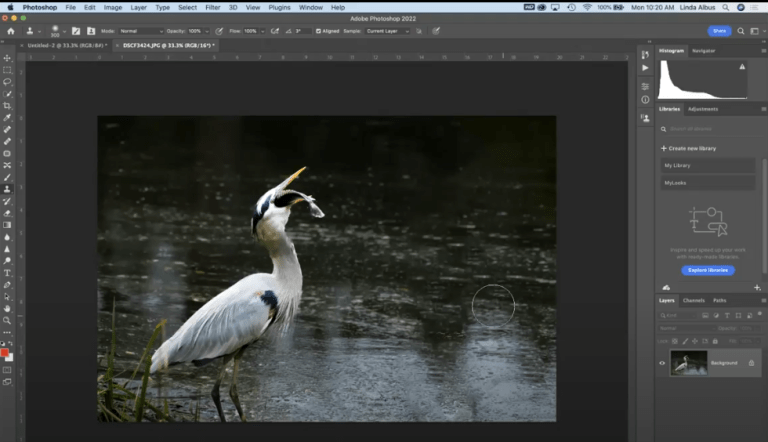Screen dimensions: 768x442
Task: Switch to the Navigator tab
Action: tap(703, 50)
